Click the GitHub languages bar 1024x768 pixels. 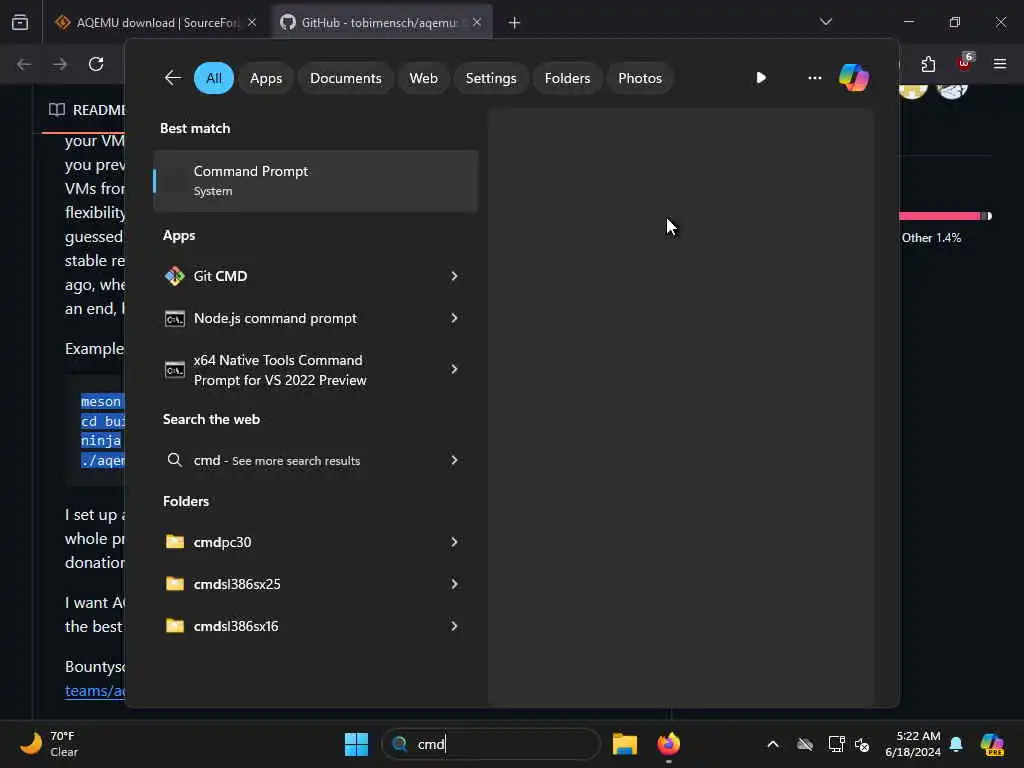pyautogui.click(x=945, y=216)
